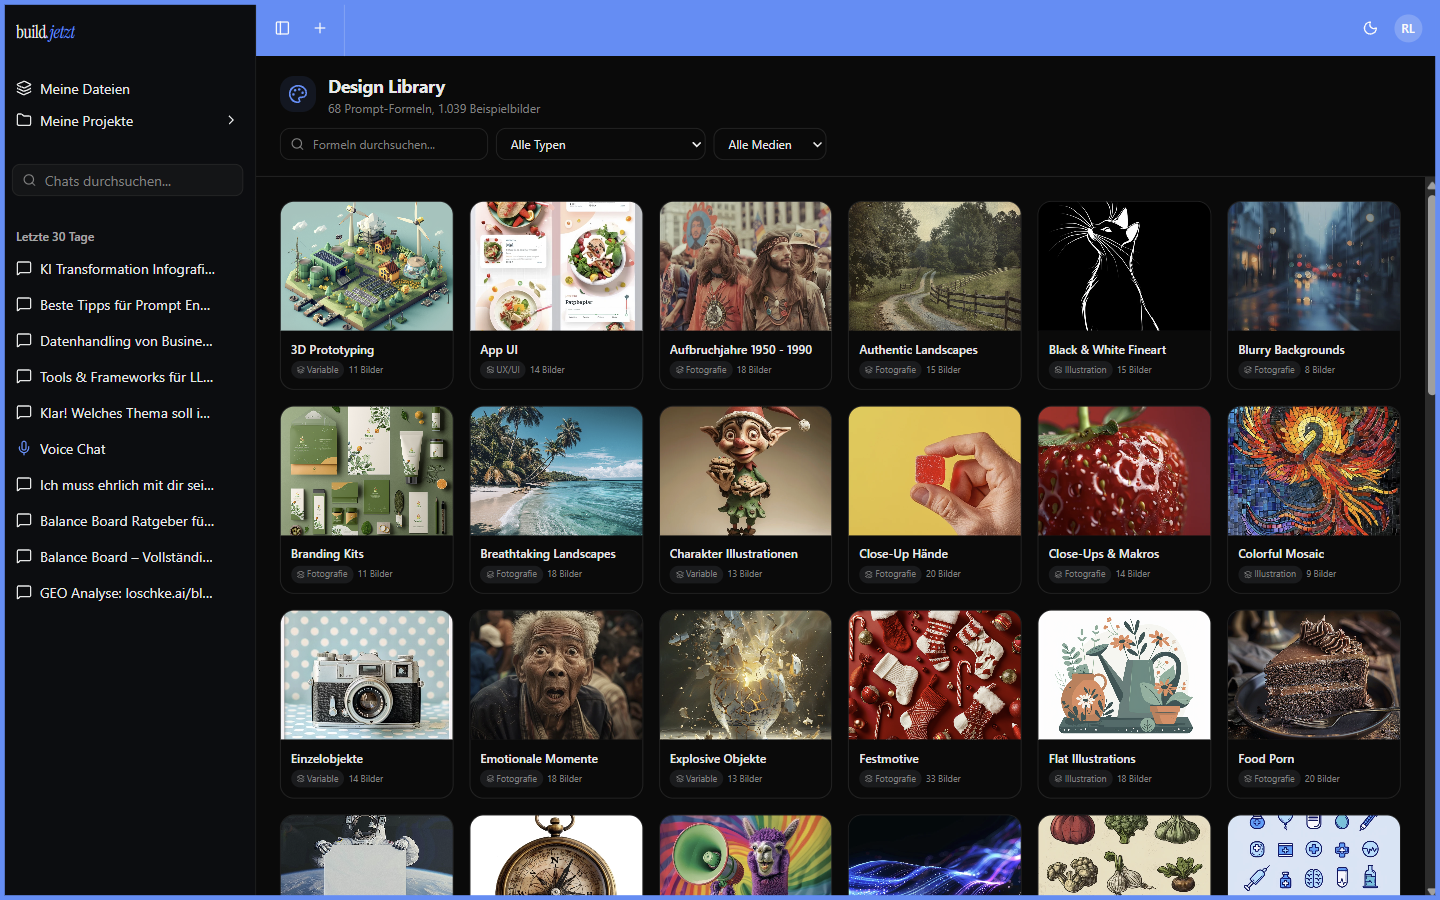Click the Meine Dateien layers icon

click(24, 88)
